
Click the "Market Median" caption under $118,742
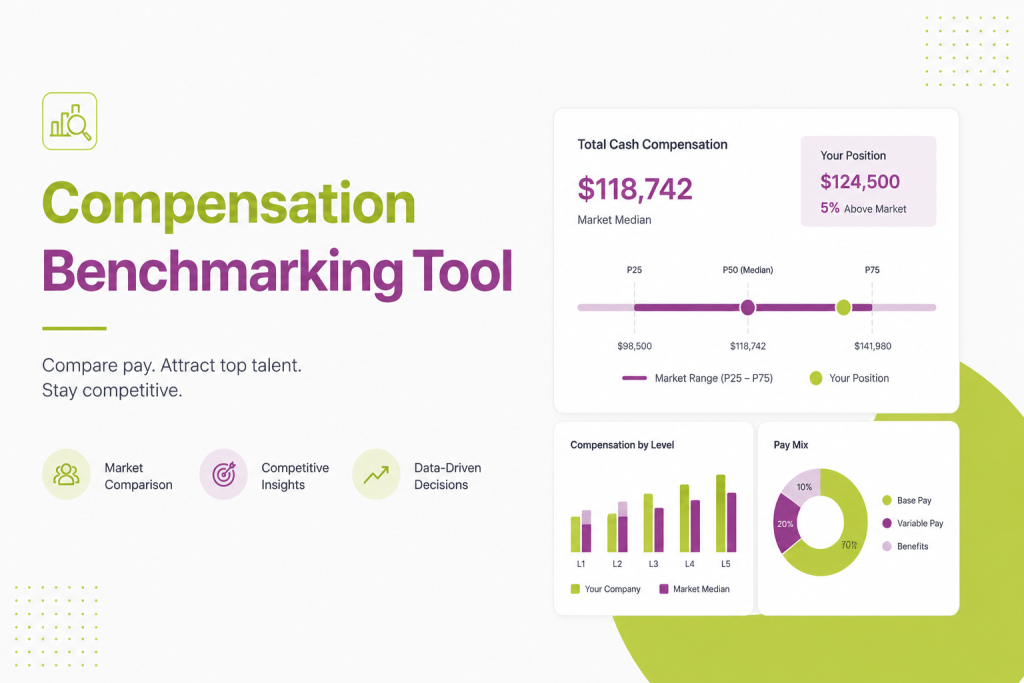click(615, 220)
